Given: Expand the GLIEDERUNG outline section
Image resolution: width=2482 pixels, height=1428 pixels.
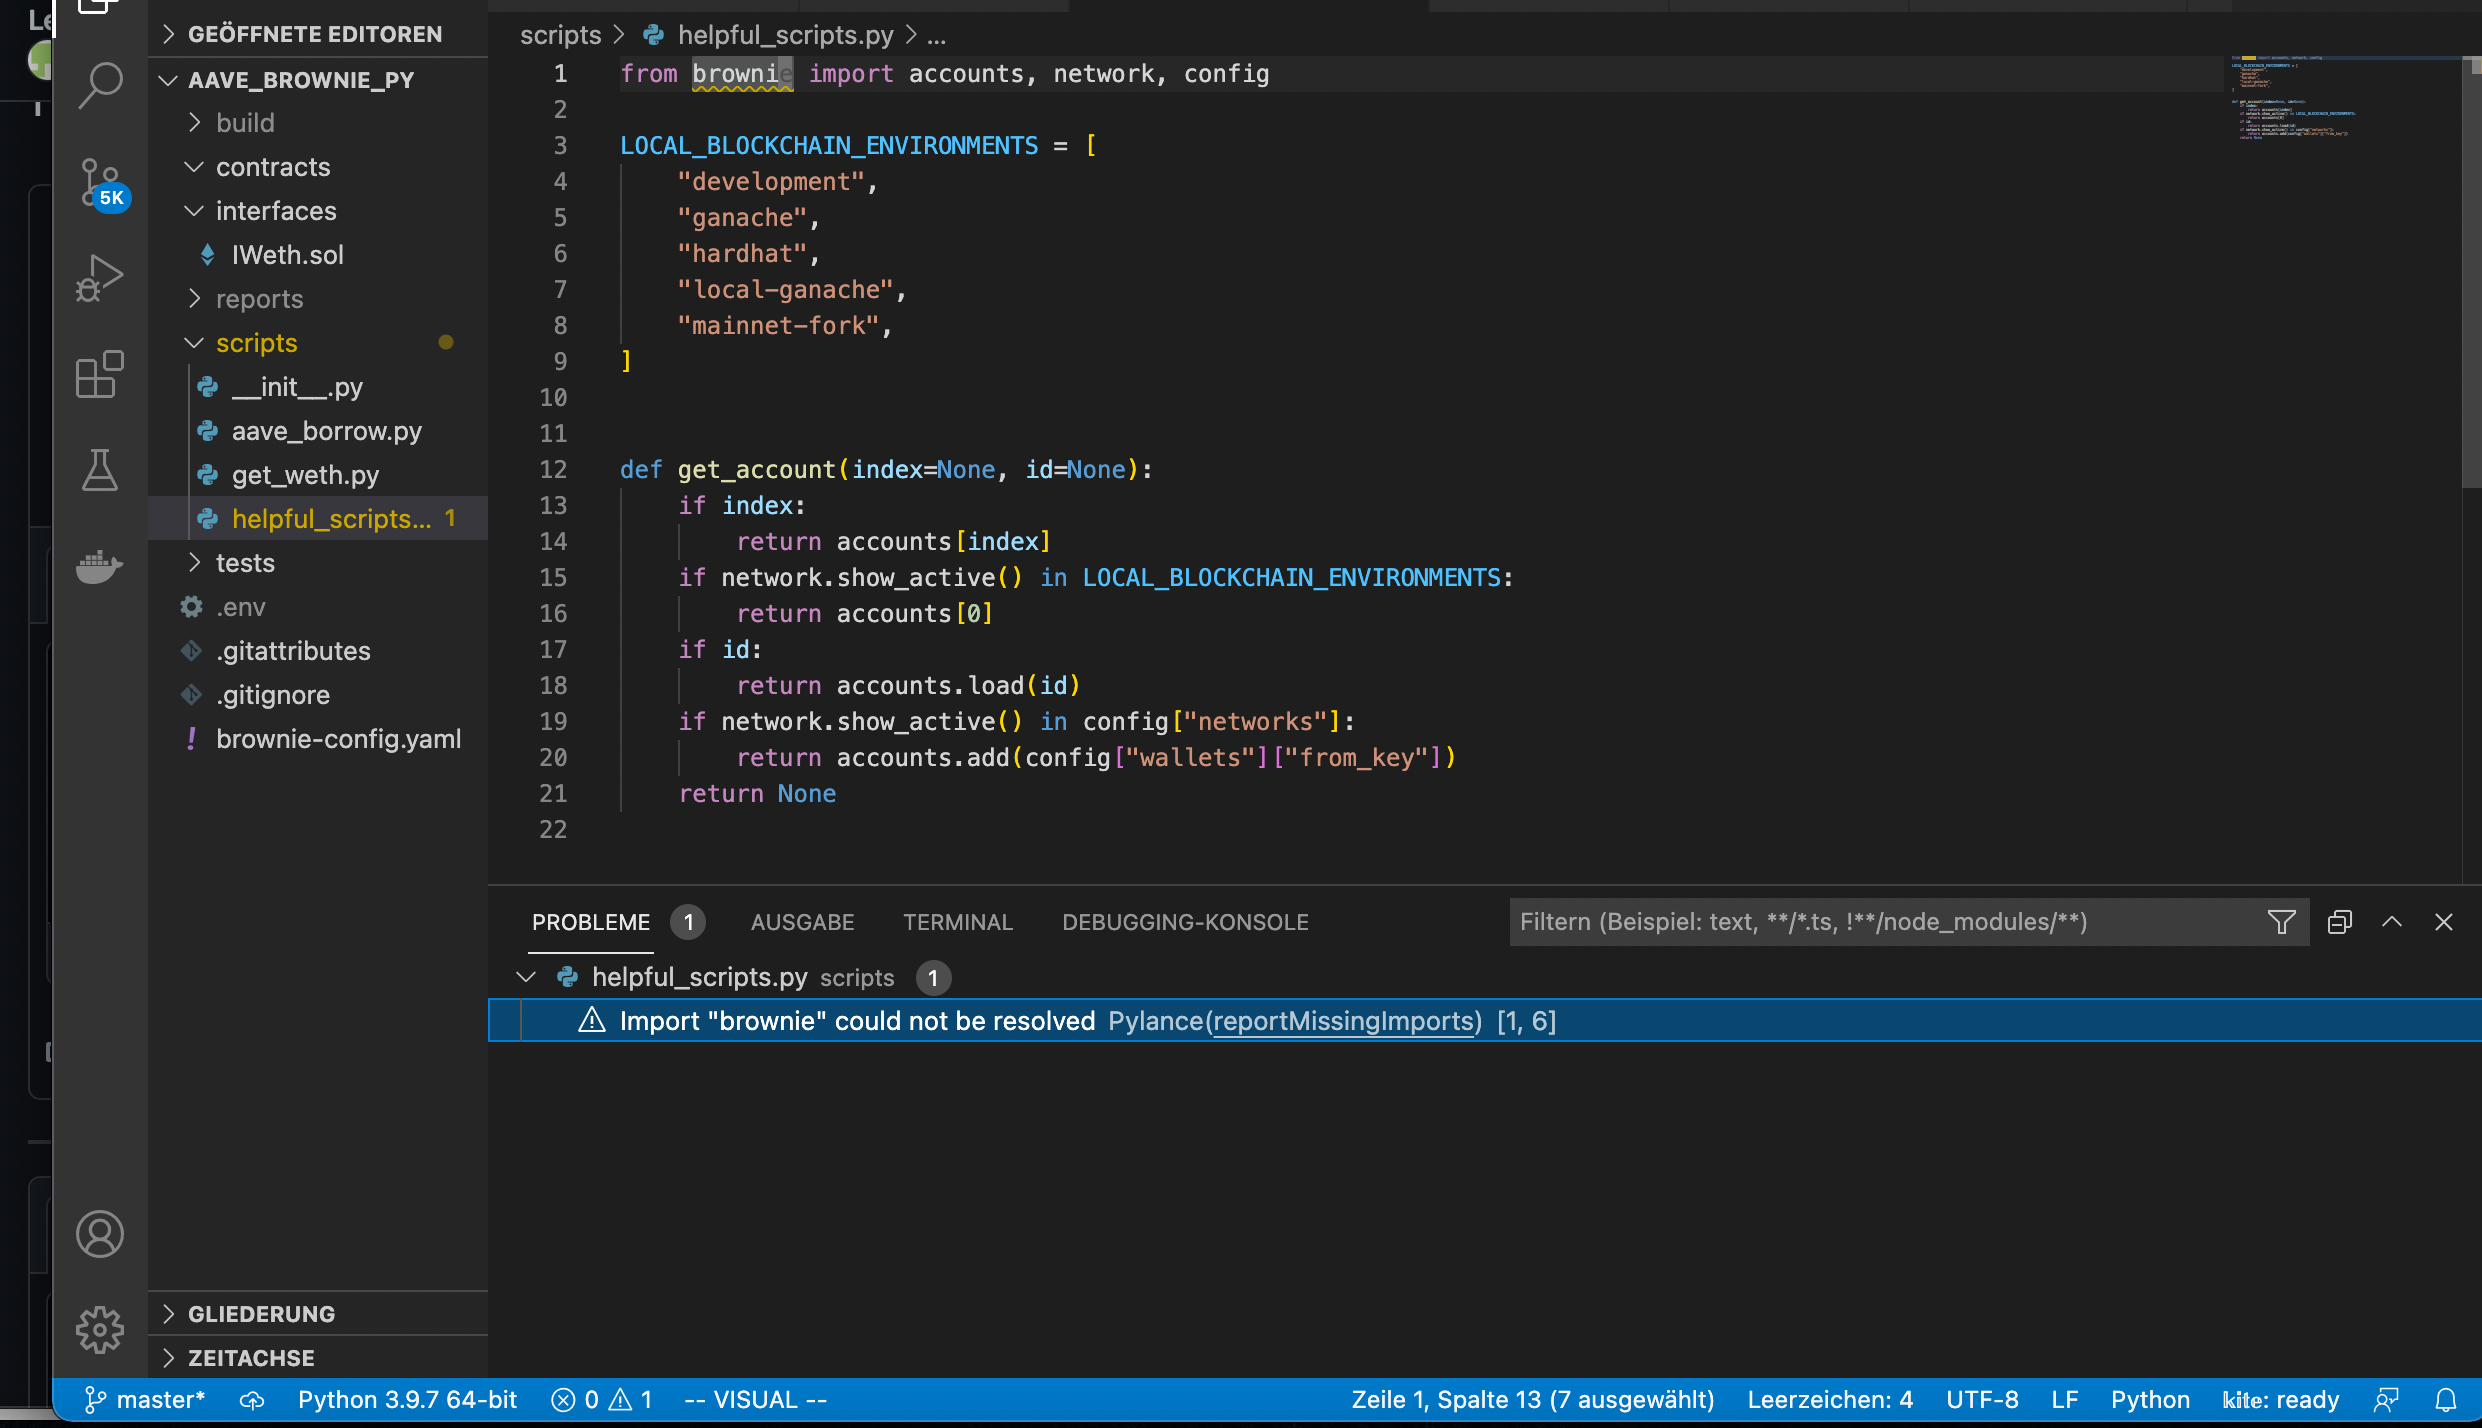Looking at the screenshot, I should pos(318,1314).
